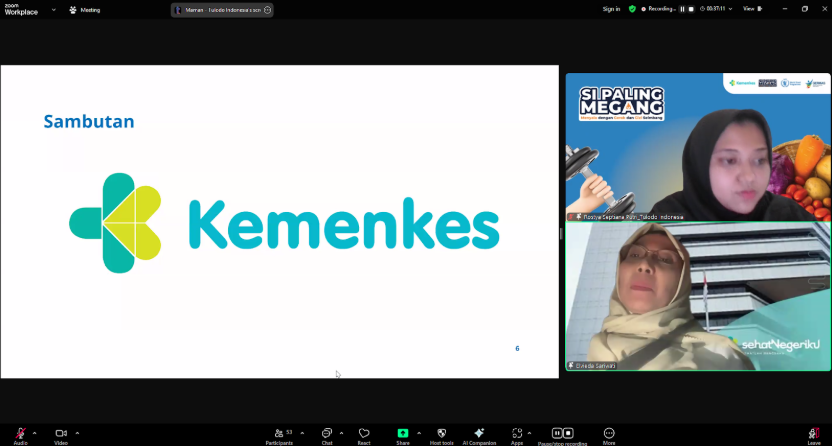Unmute the microphone via Audio icon

[20, 434]
